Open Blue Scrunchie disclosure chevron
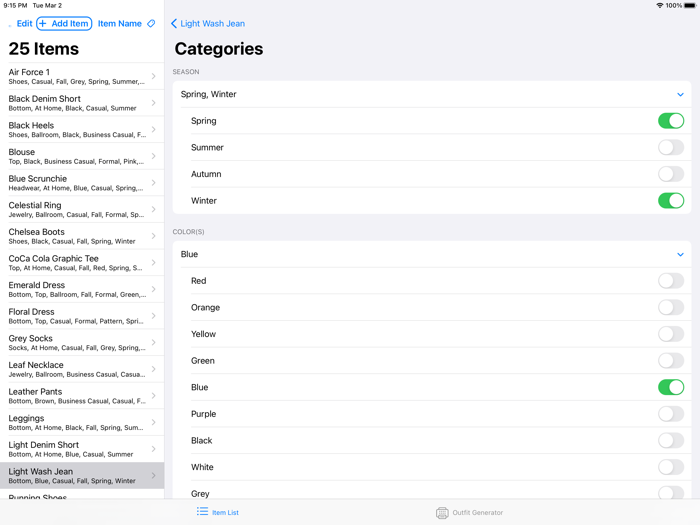 [154, 183]
